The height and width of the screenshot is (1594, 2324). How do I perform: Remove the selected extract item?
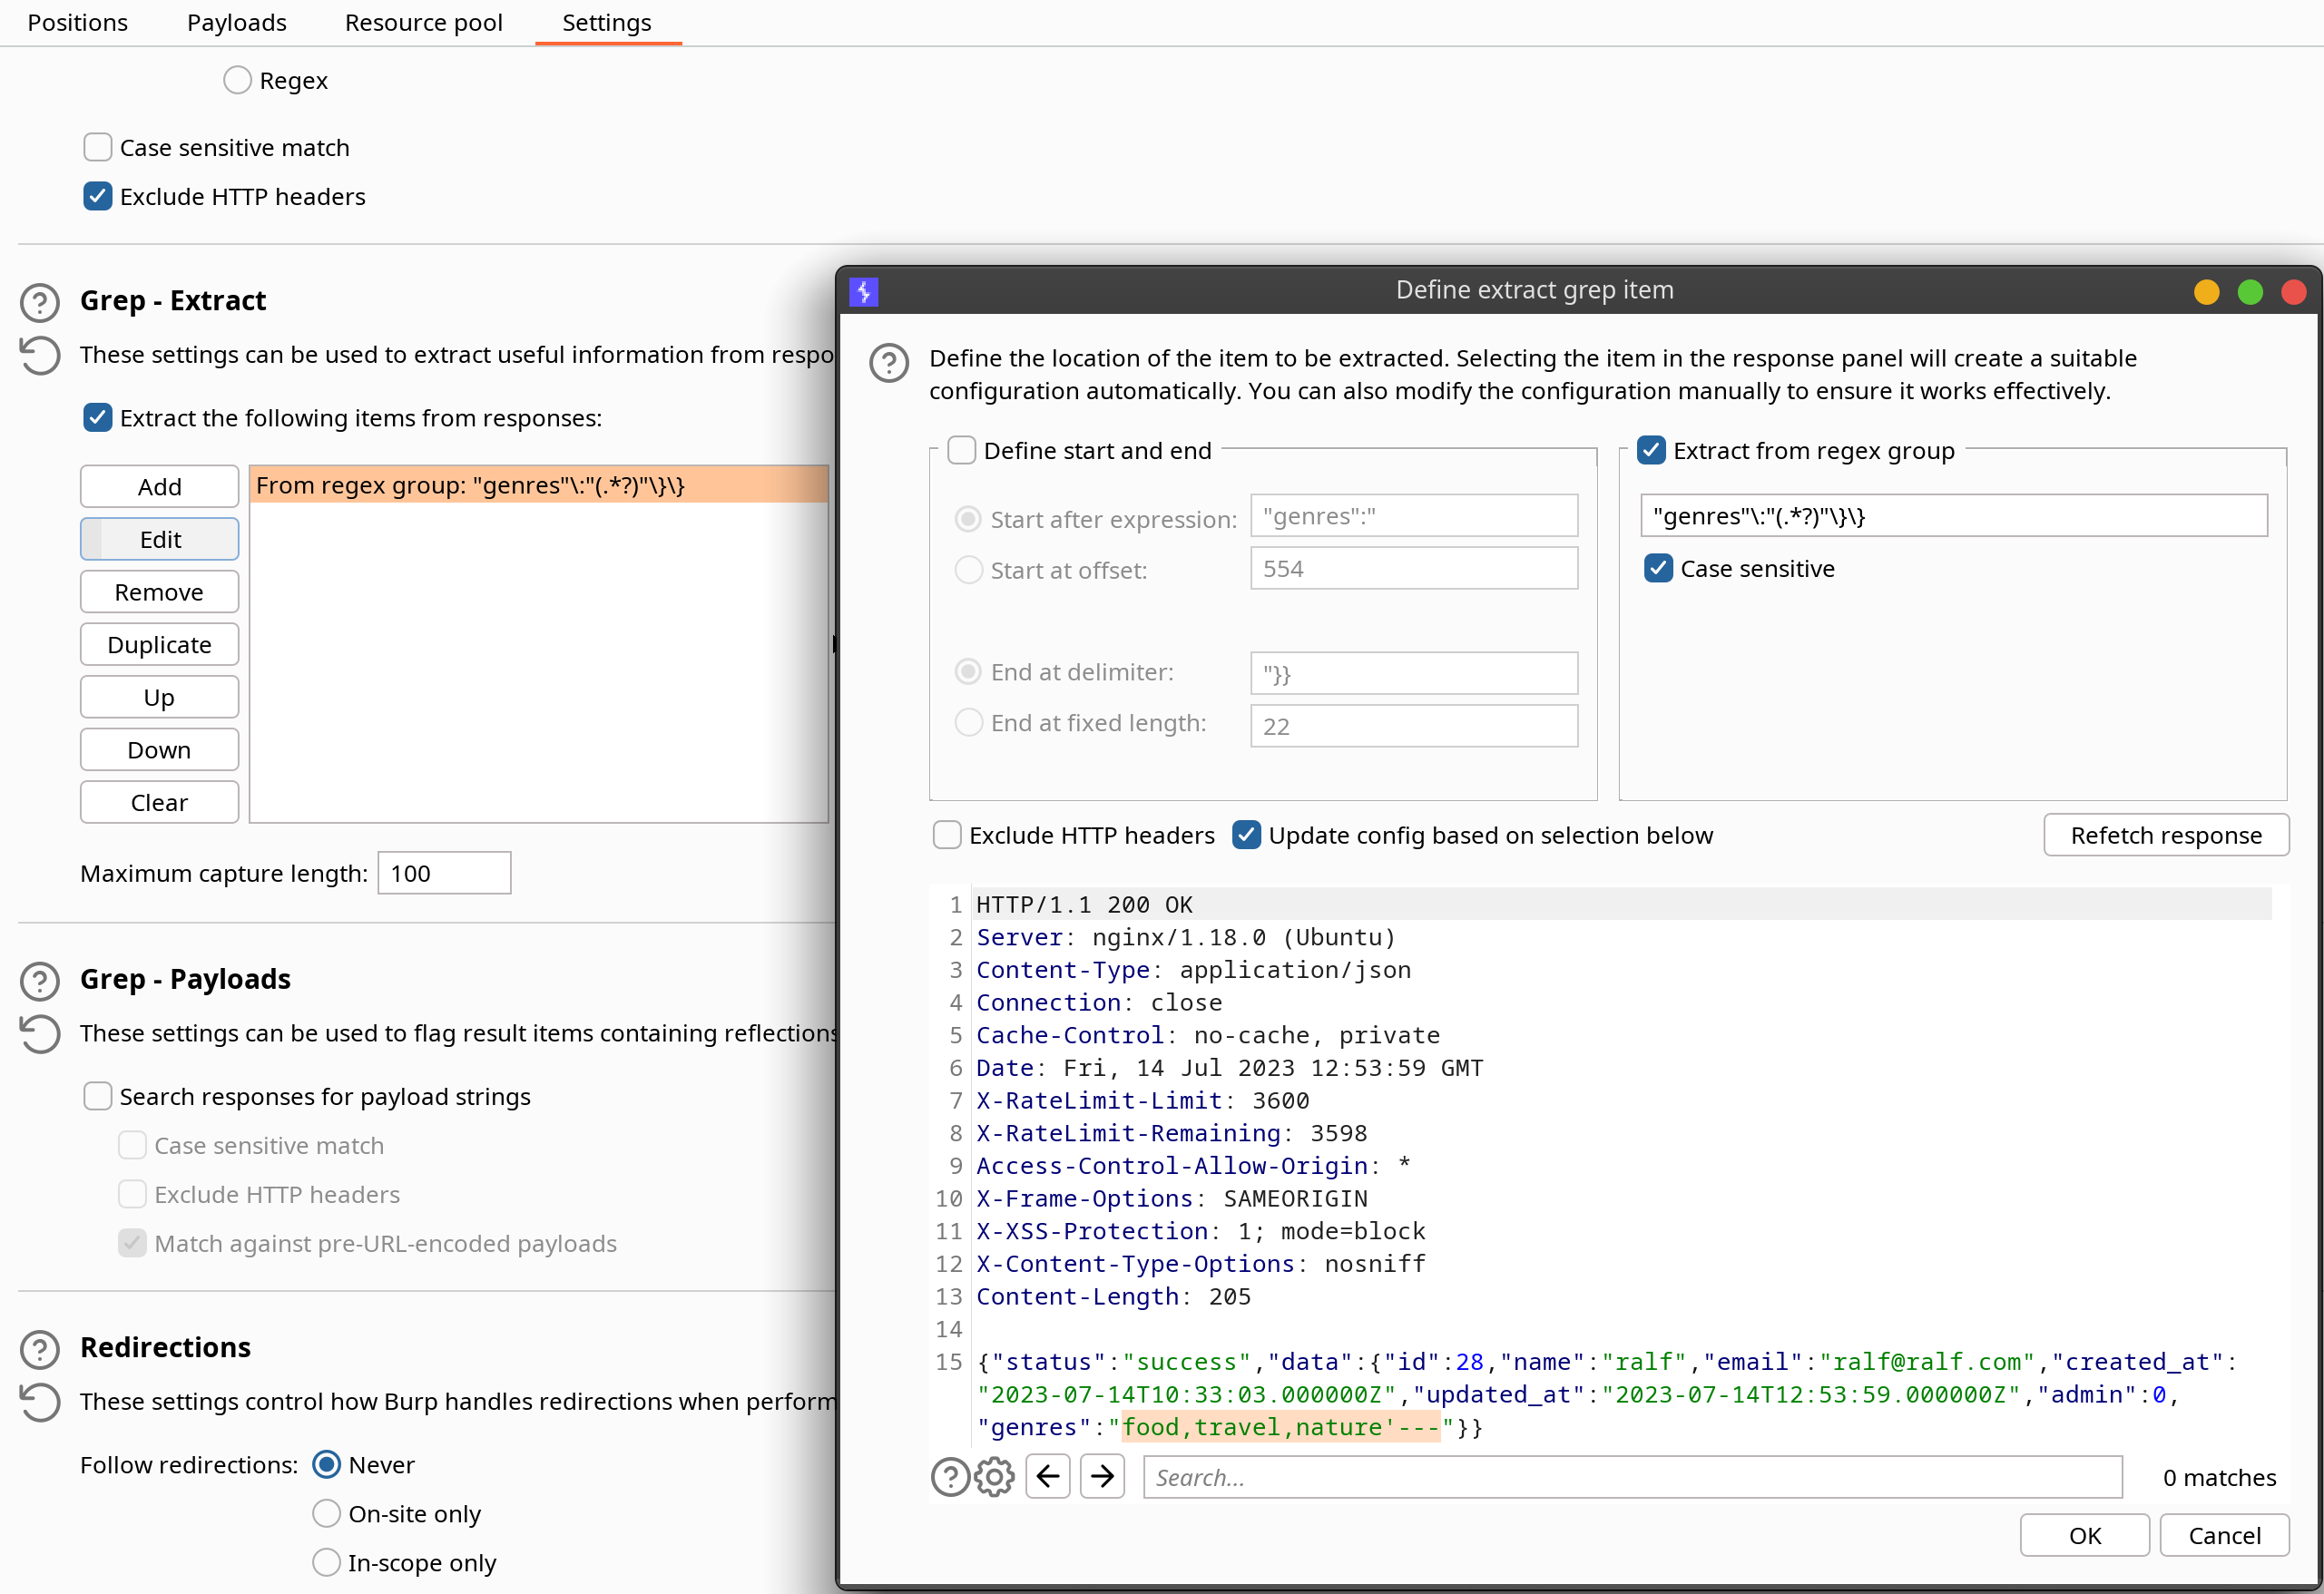click(159, 592)
